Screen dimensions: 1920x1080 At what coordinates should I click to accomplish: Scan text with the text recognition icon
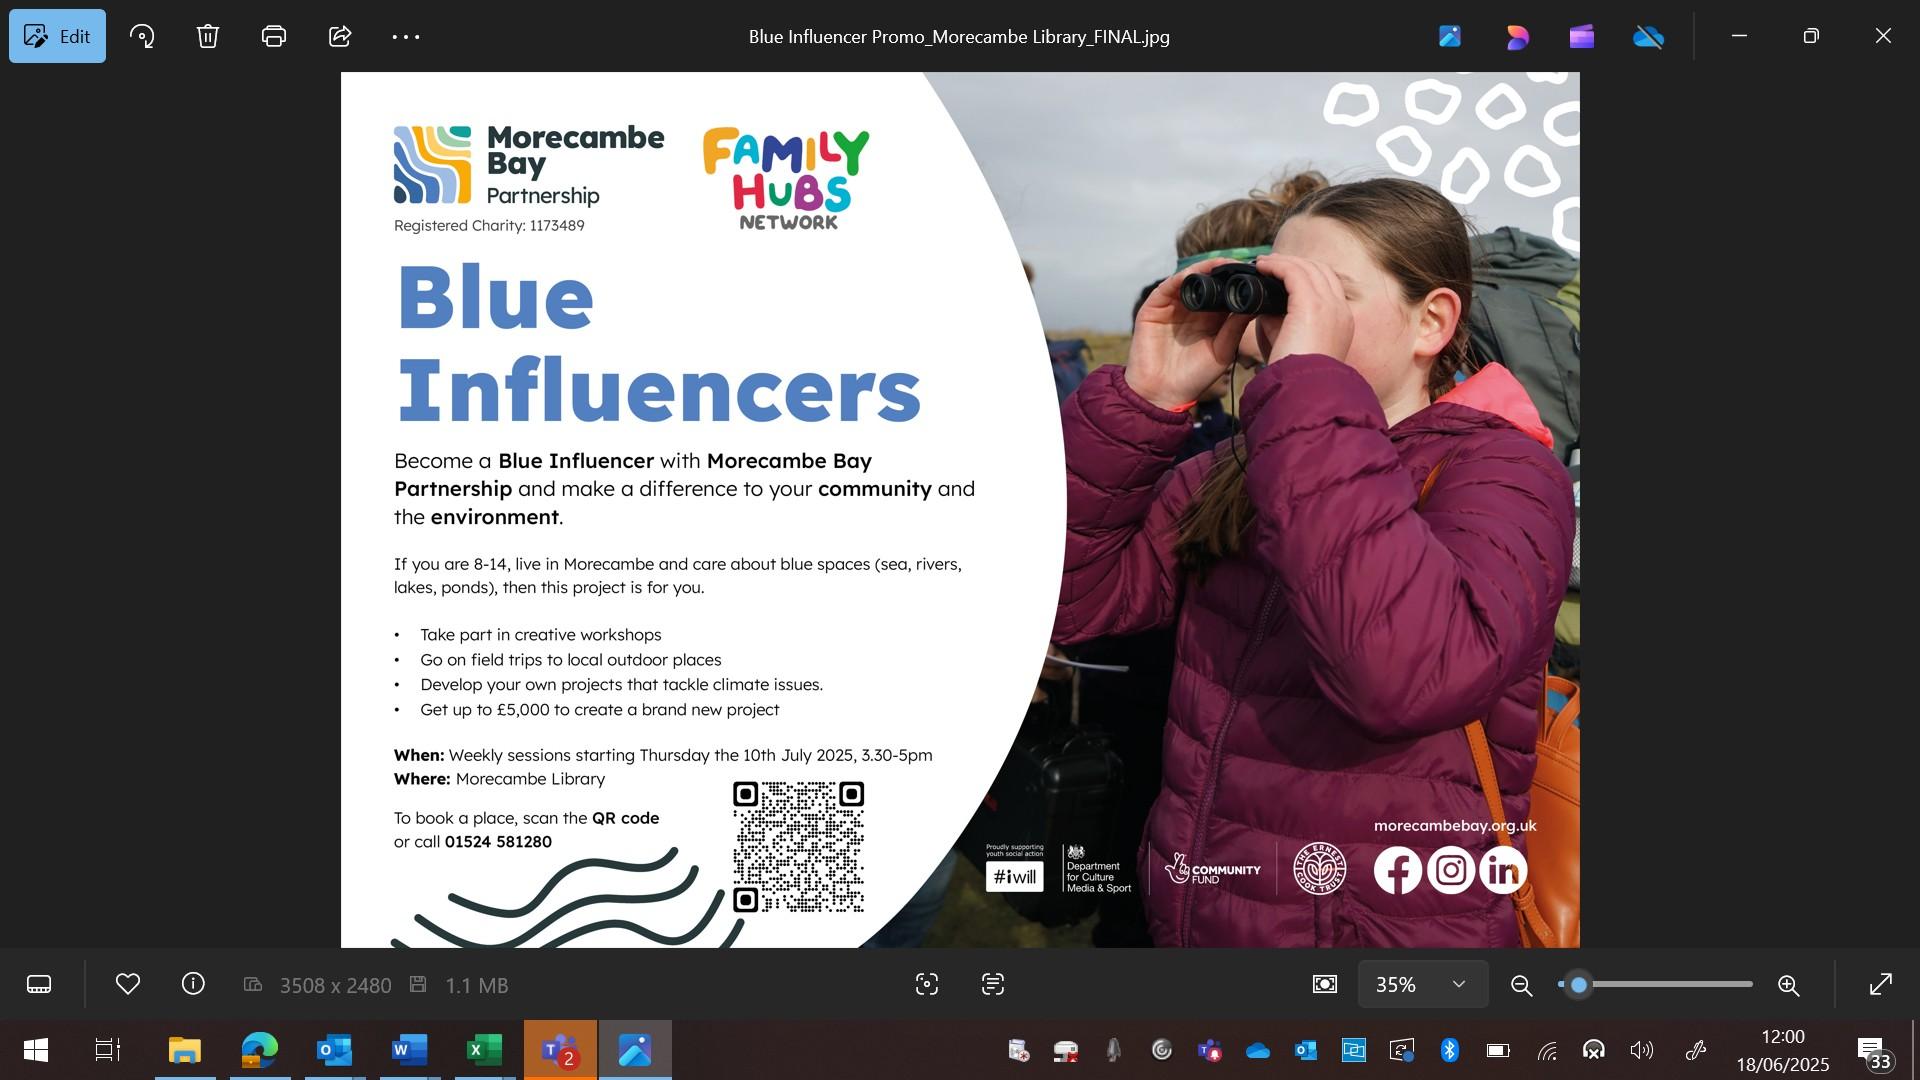tap(993, 984)
